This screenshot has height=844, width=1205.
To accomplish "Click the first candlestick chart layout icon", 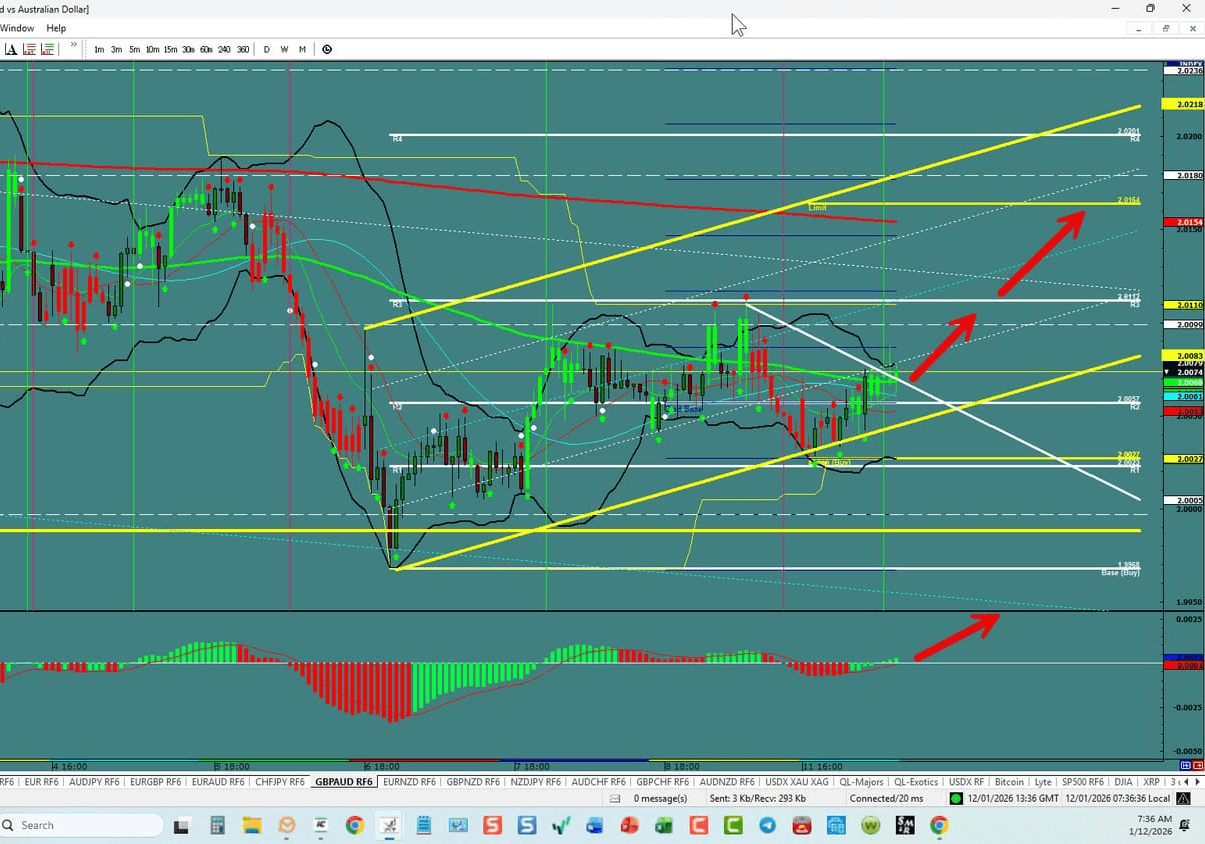I will [x=31, y=48].
